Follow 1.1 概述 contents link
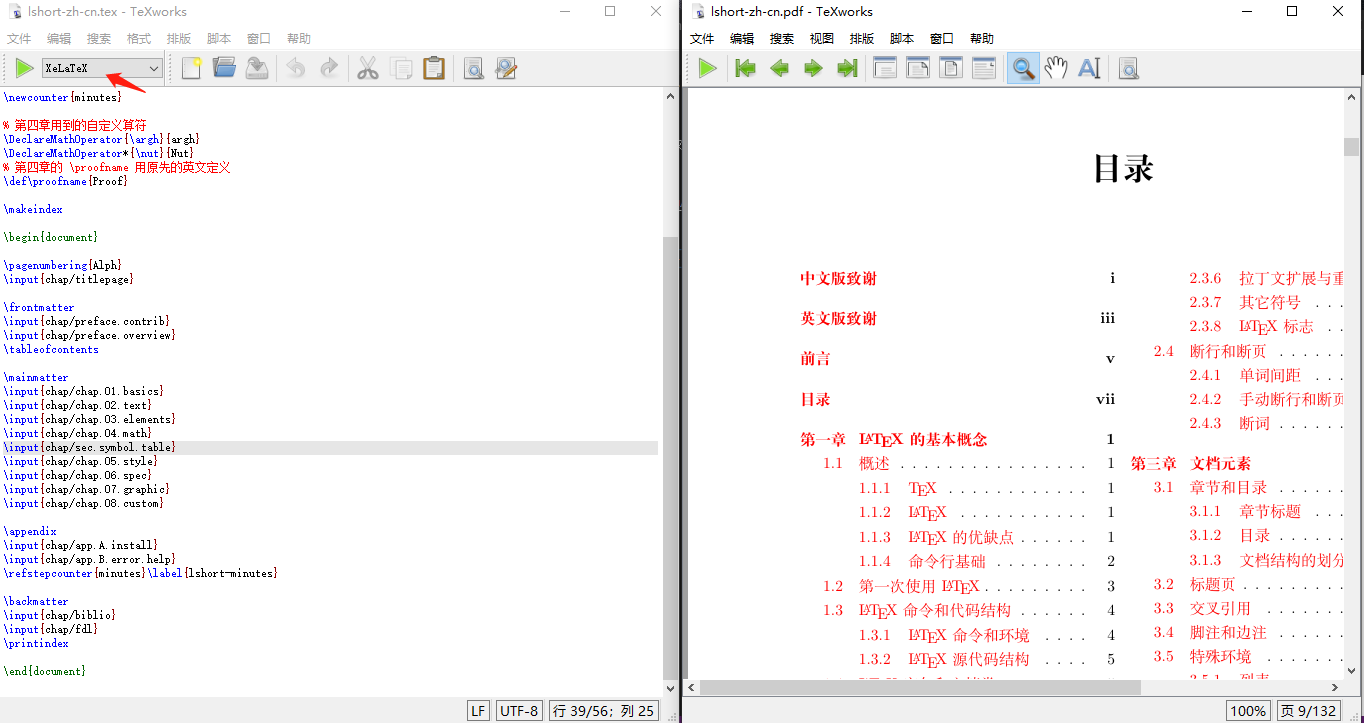Image resolution: width=1364 pixels, height=723 pixels. click(856, 463)
